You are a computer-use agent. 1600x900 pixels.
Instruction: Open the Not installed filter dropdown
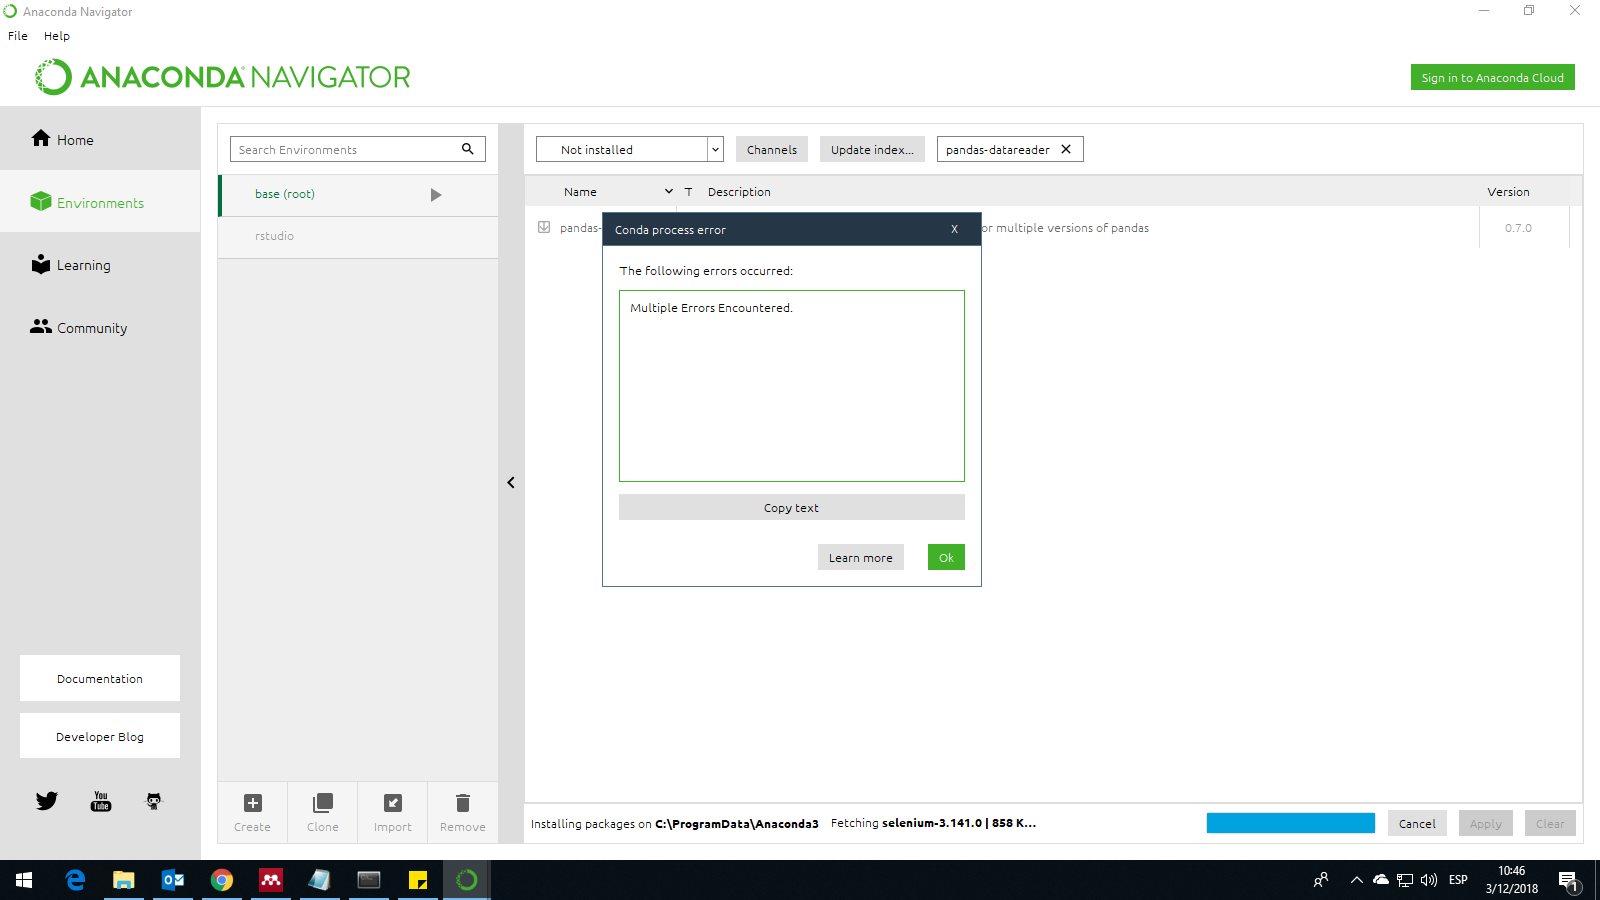[715, 149]
